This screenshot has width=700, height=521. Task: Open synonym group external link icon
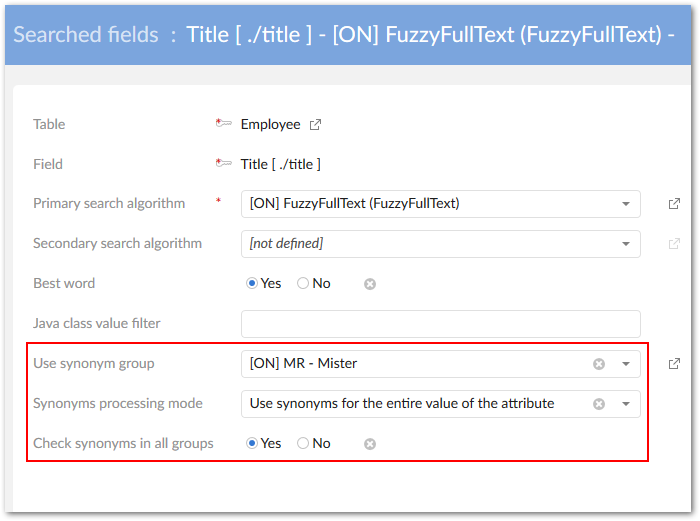click(674, 364)
